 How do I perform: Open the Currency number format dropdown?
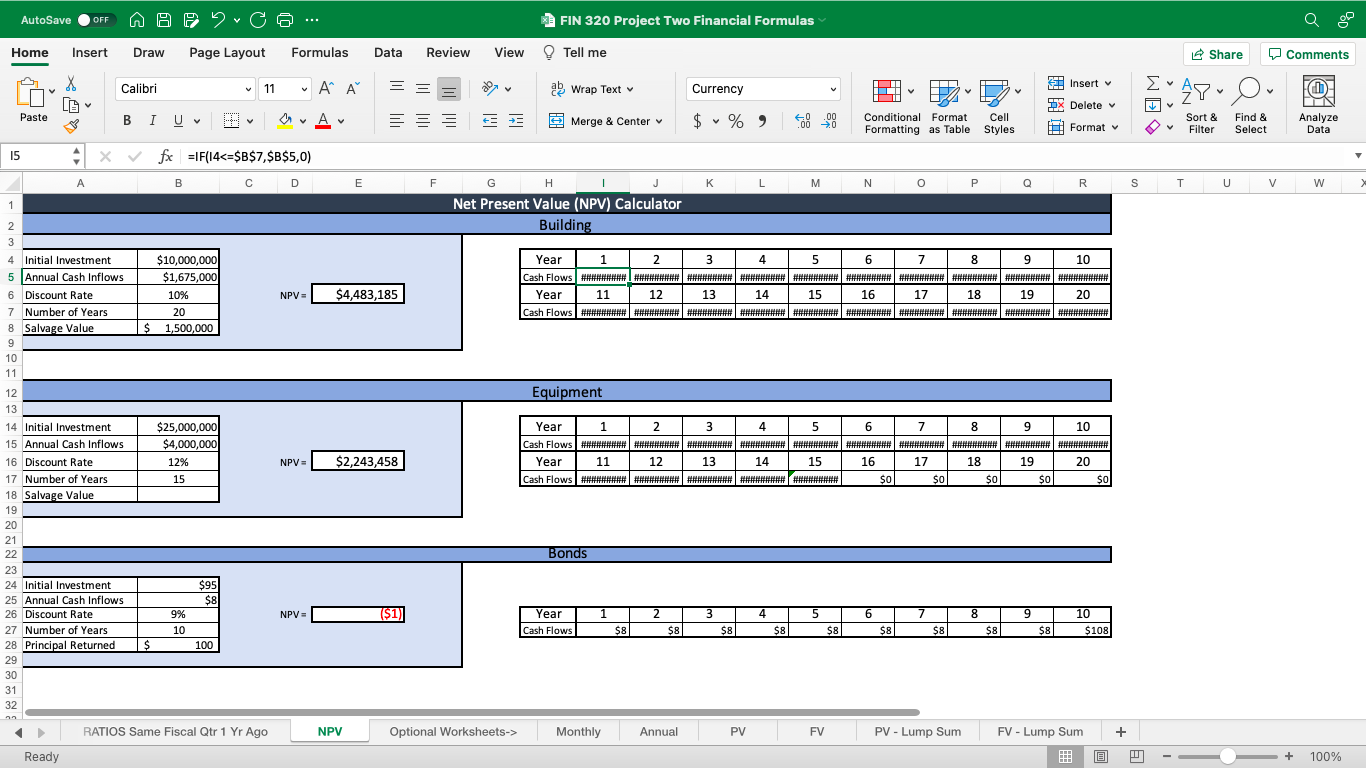(x=833, y=89)
